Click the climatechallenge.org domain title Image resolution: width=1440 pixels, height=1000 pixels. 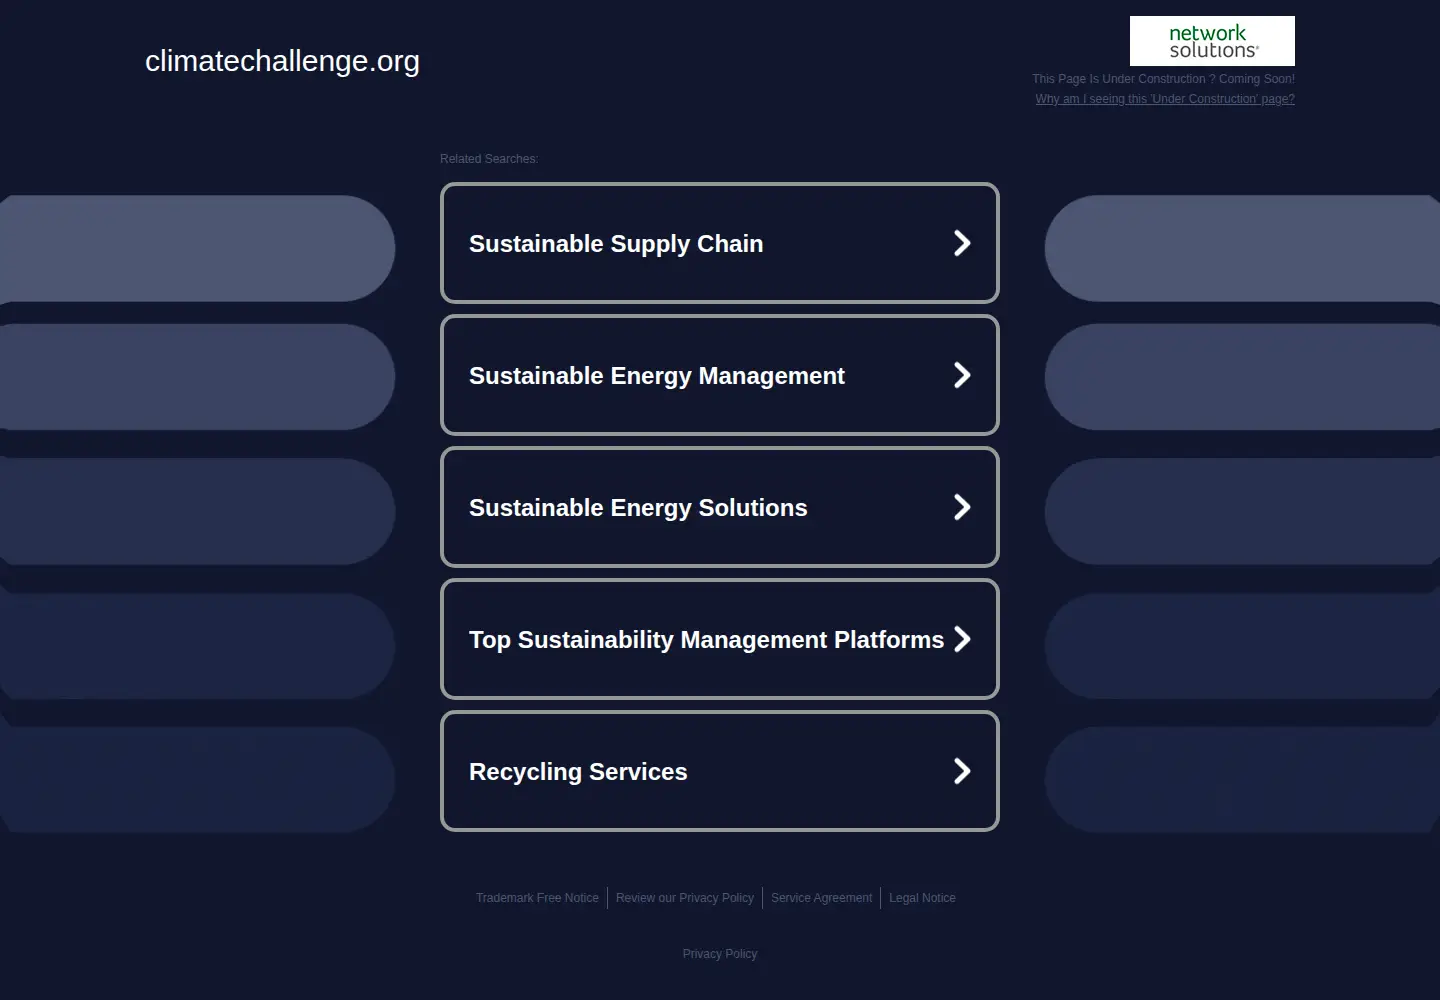282,61
